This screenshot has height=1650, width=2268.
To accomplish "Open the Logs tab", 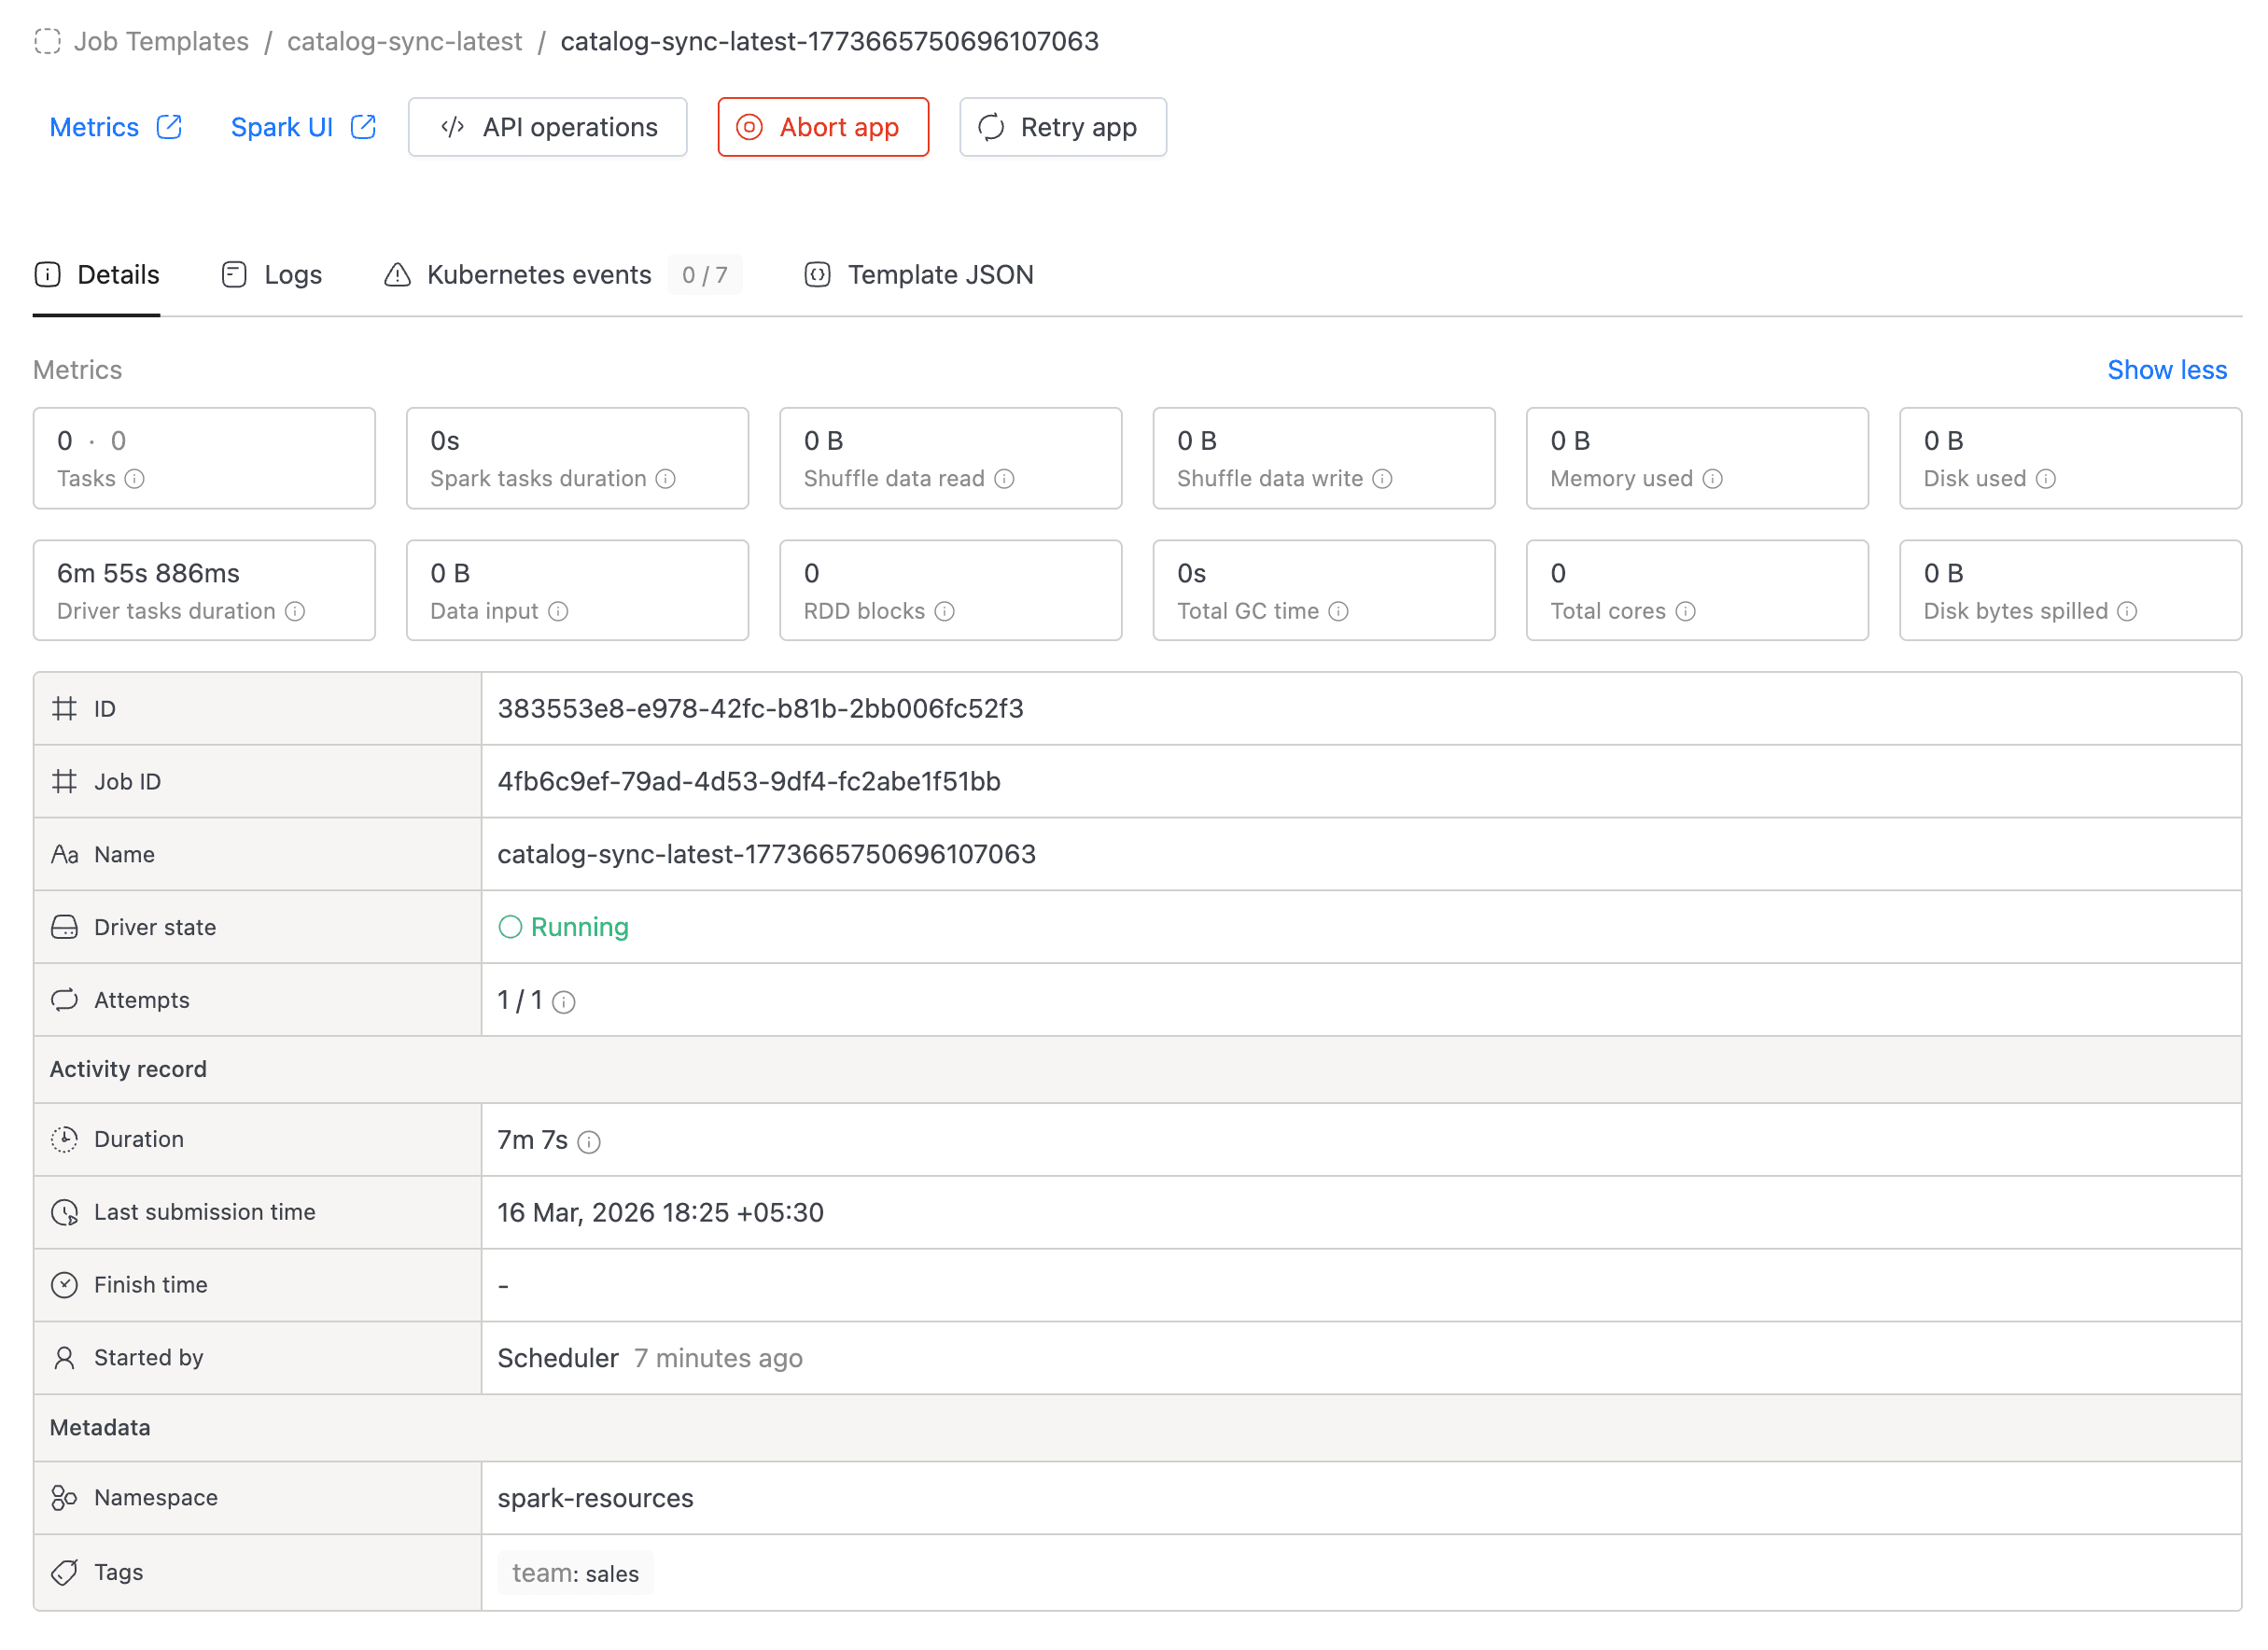I will click(272, 275).
